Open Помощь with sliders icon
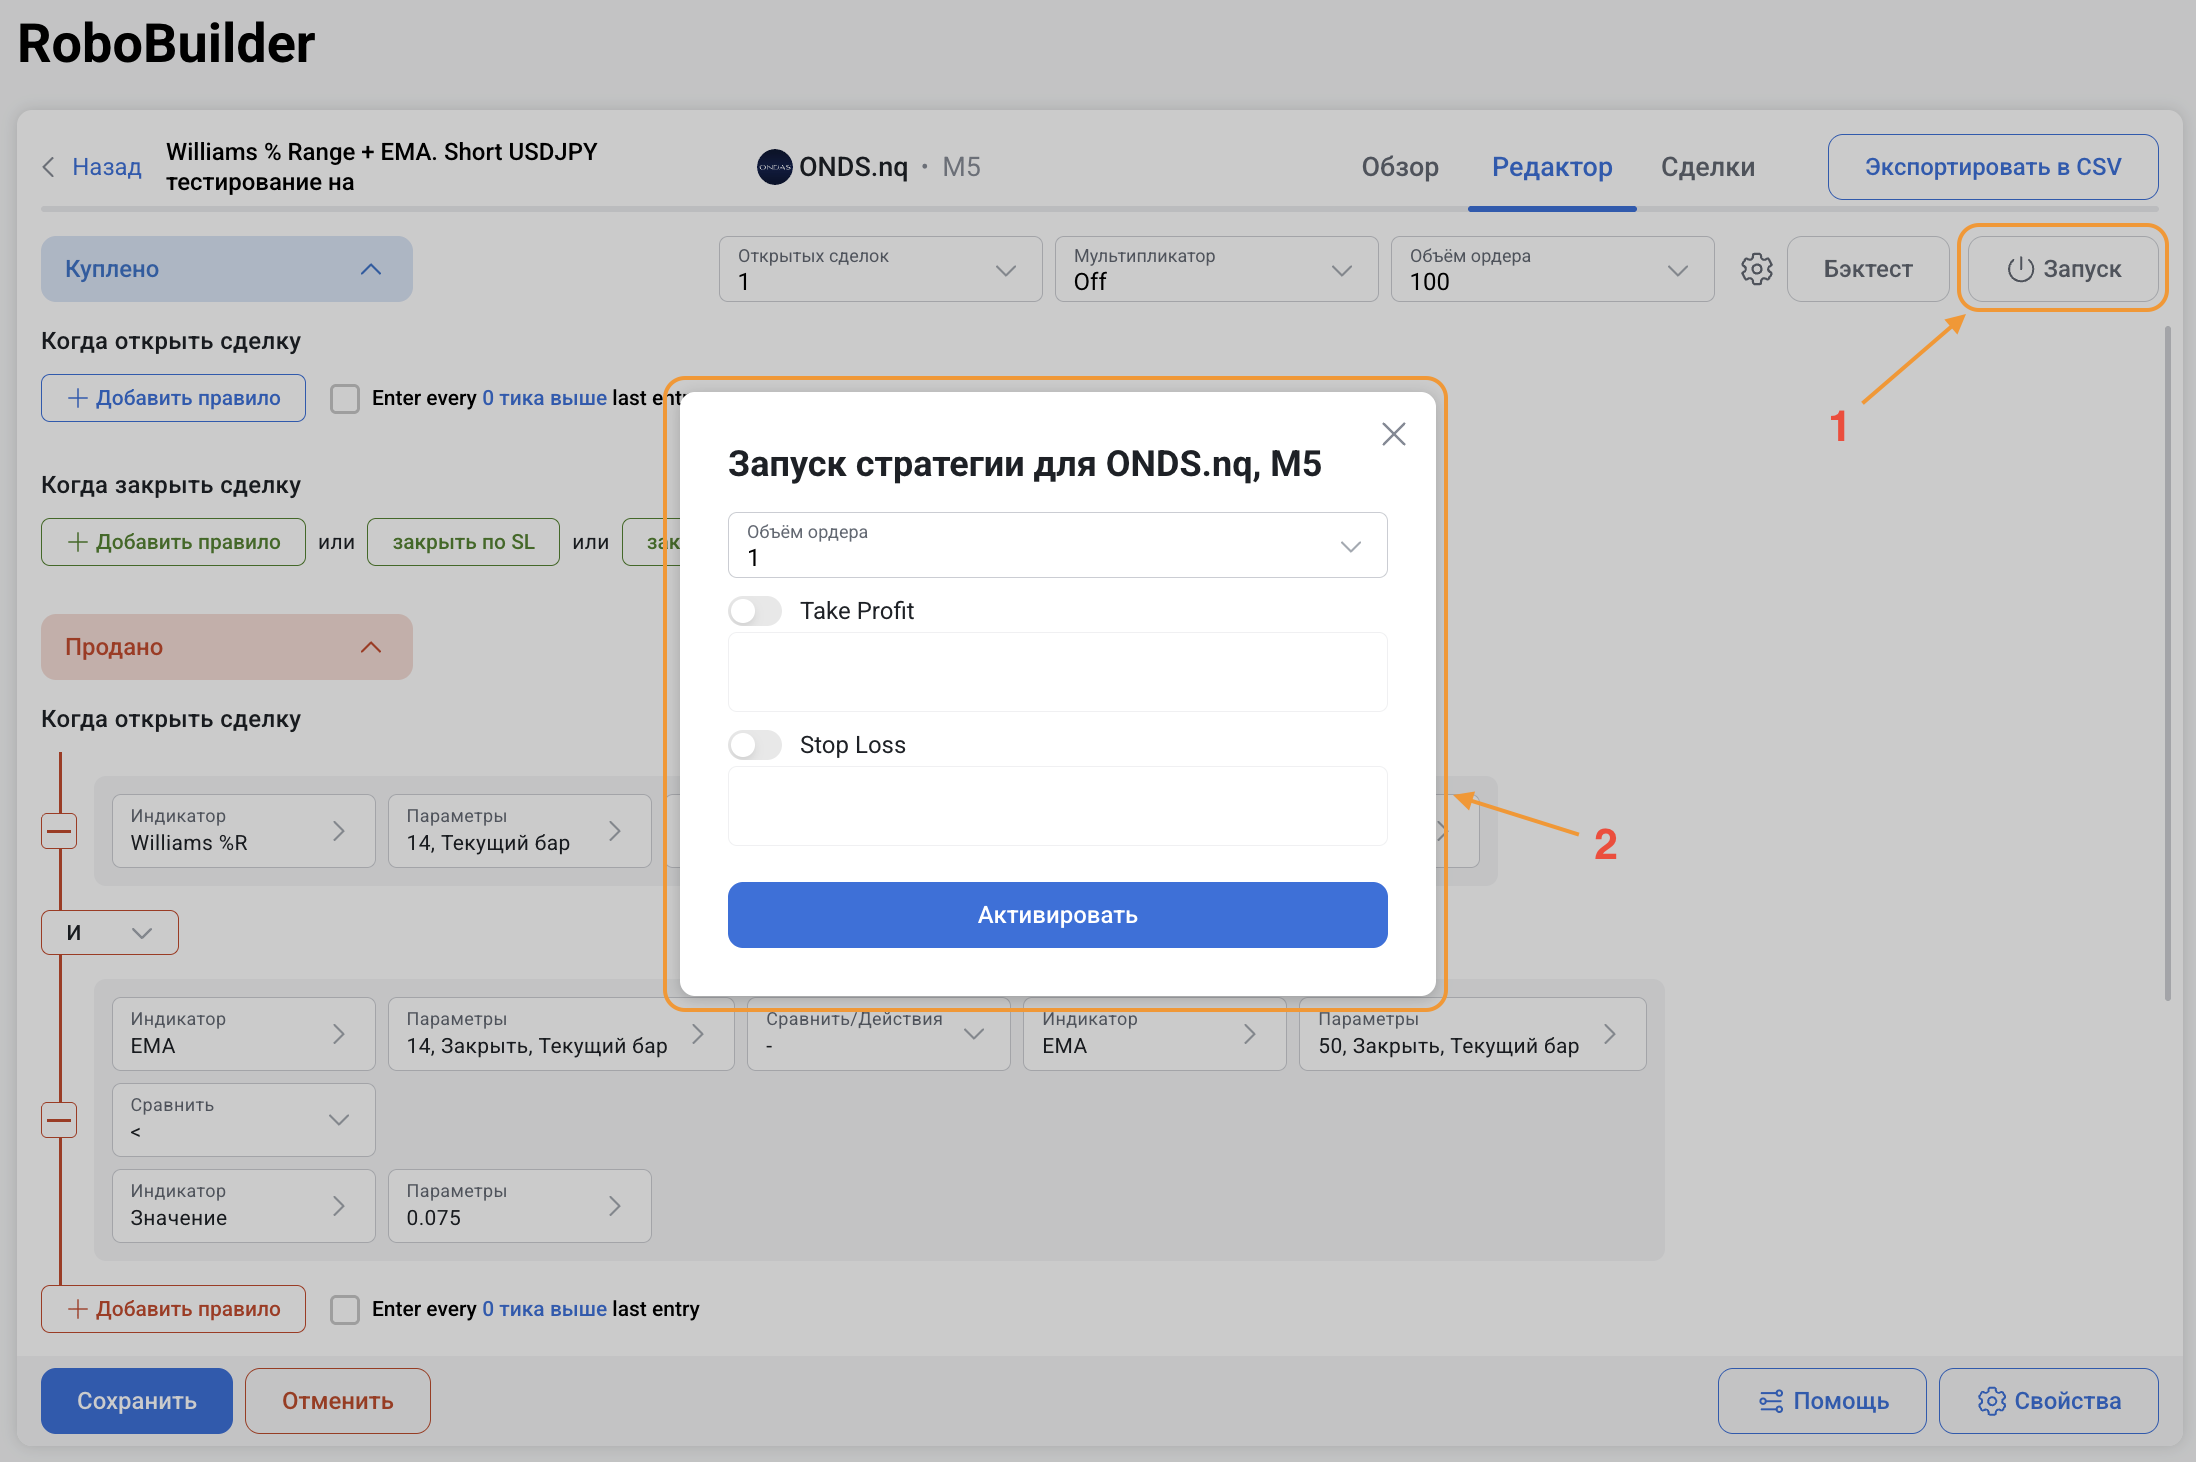2196x1462 pixels. (x=1822, y=1401)
